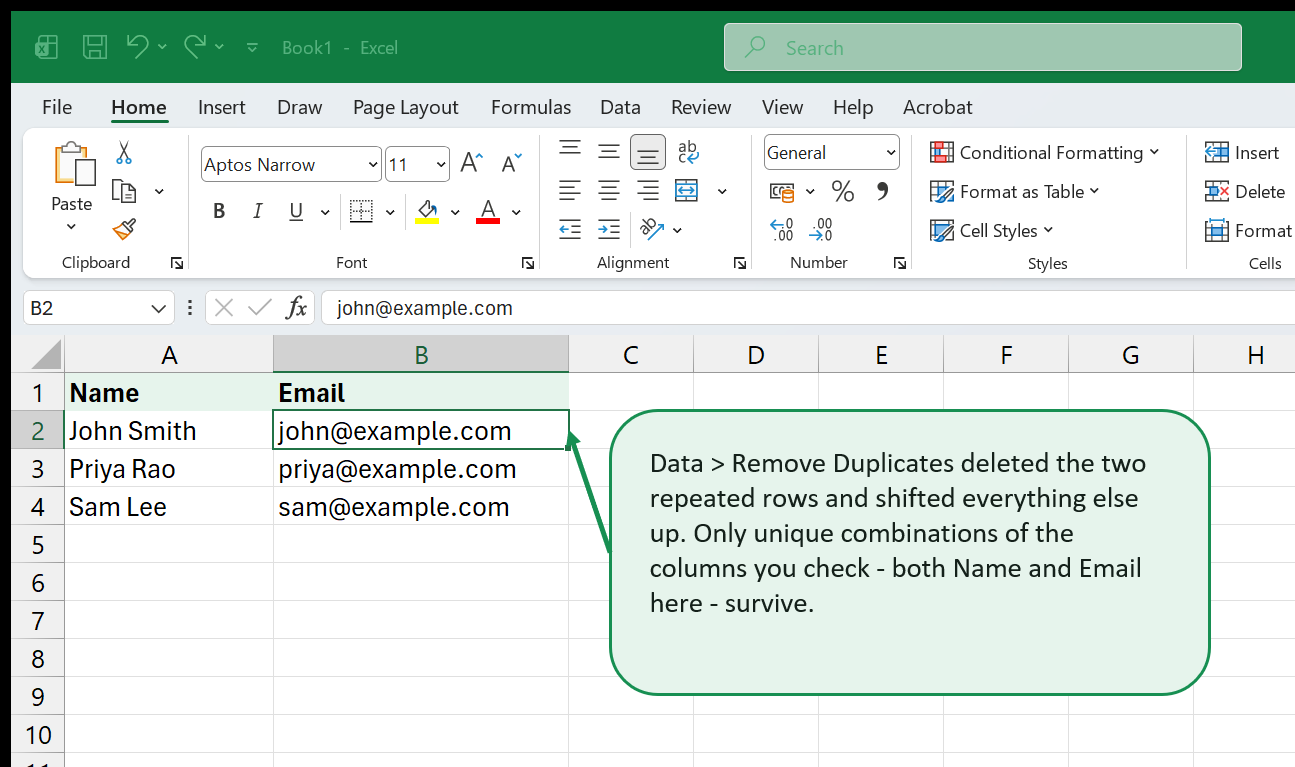Image resolution: width=1295 pixels, height=767 pixels.
Task: Expand the Copy dropdown arrow
Action: (x=159, y=191)
